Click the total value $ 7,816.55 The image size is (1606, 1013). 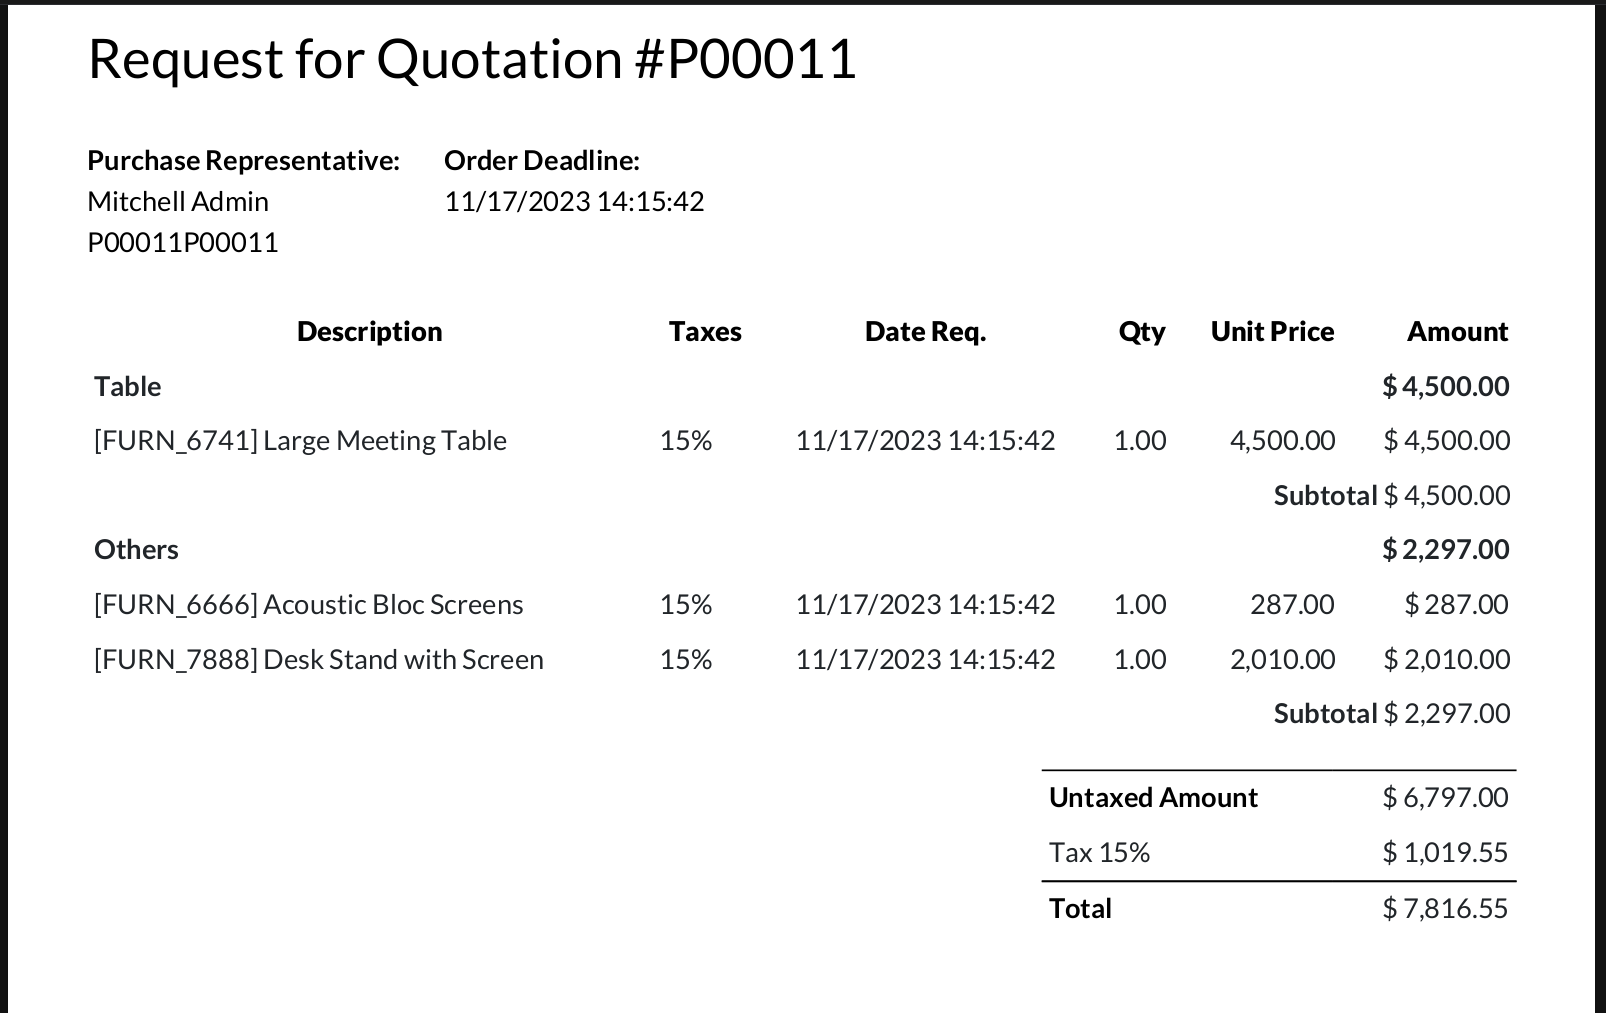1445,909
